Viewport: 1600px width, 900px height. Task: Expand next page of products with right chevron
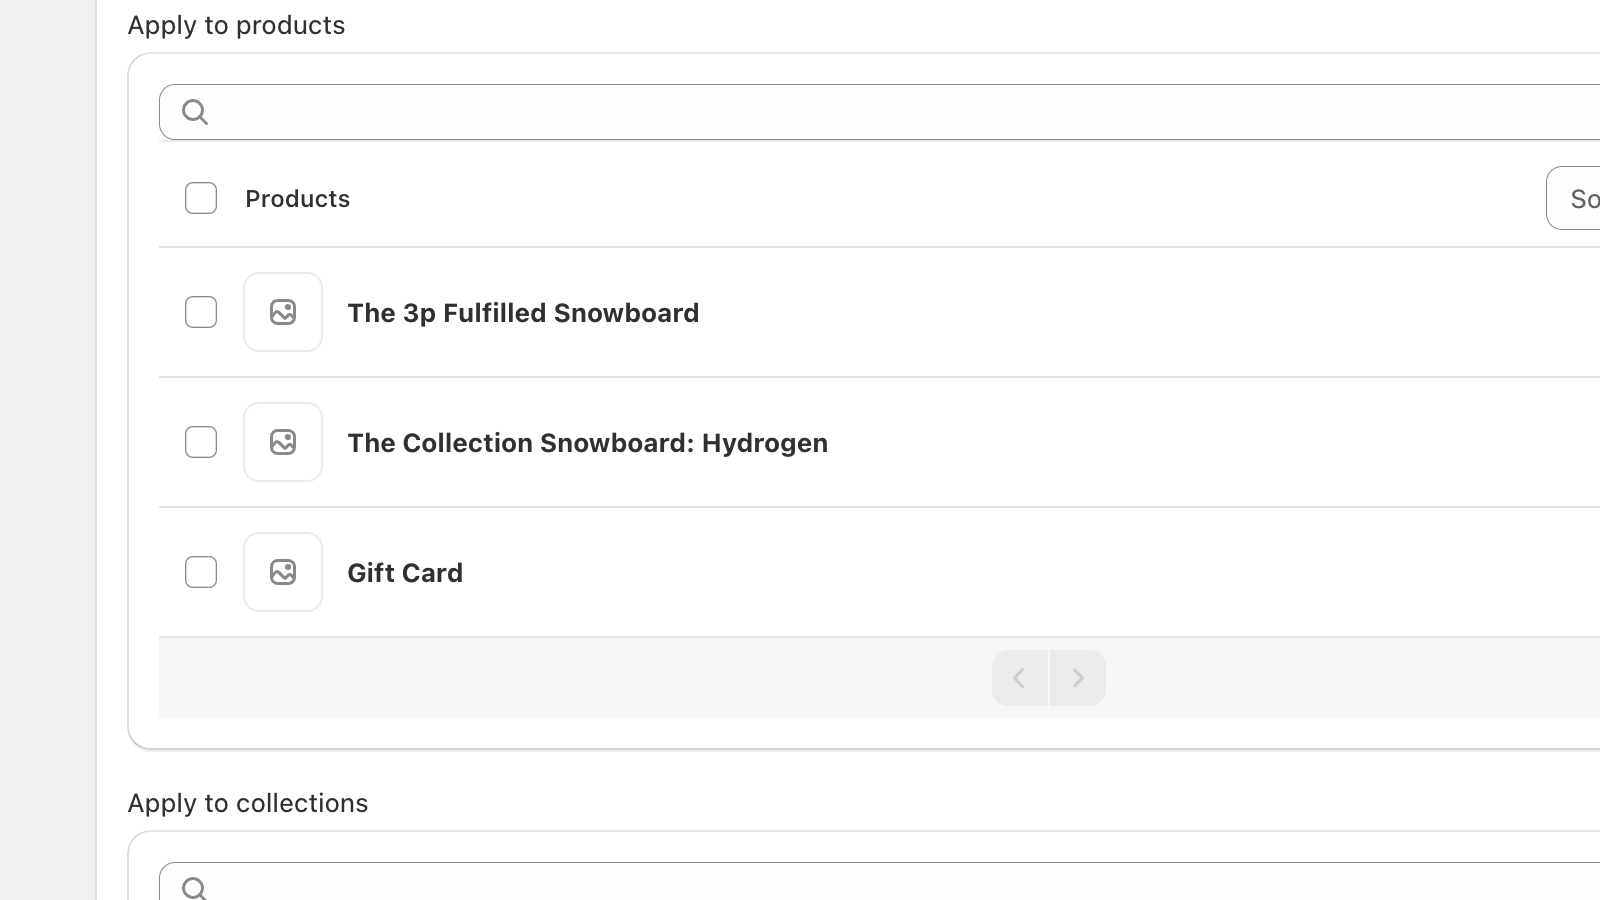1078,677
